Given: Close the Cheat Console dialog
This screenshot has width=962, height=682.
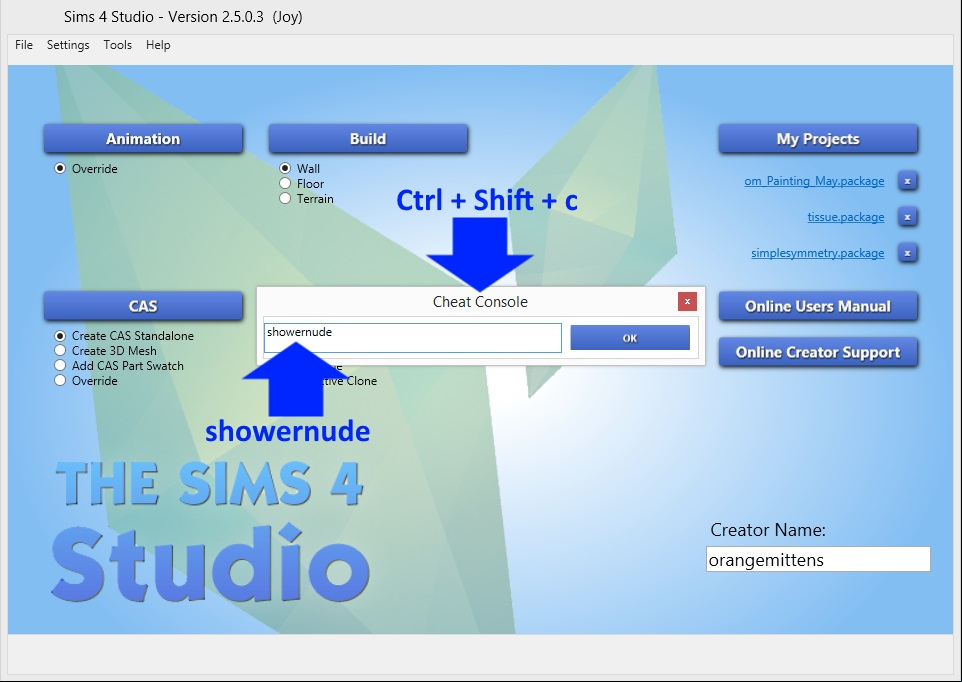Looking at the screenshot, I should point(687,301).
